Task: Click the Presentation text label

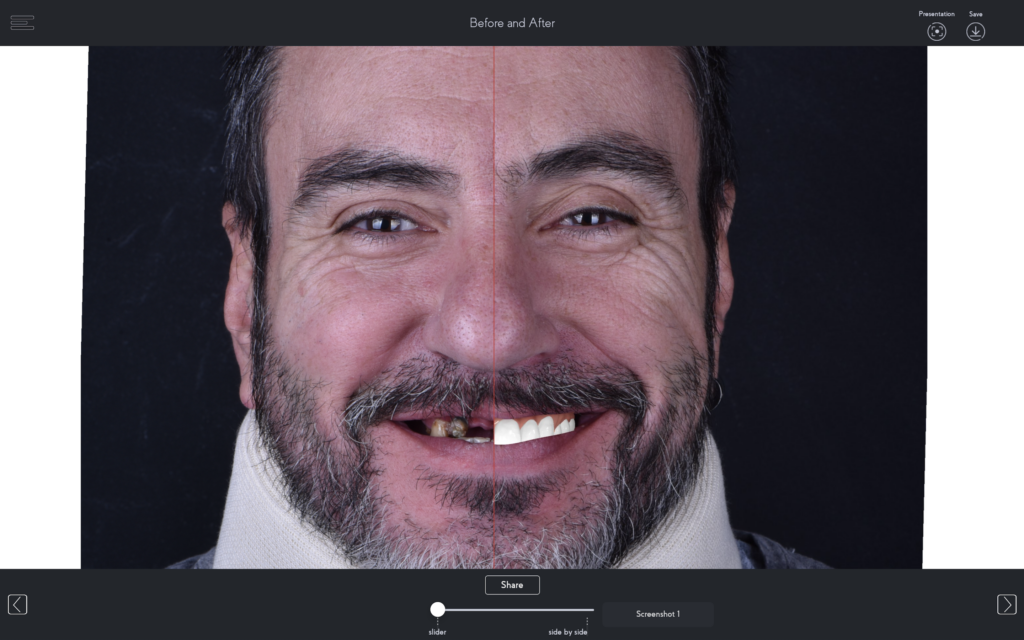Action: 936,14
